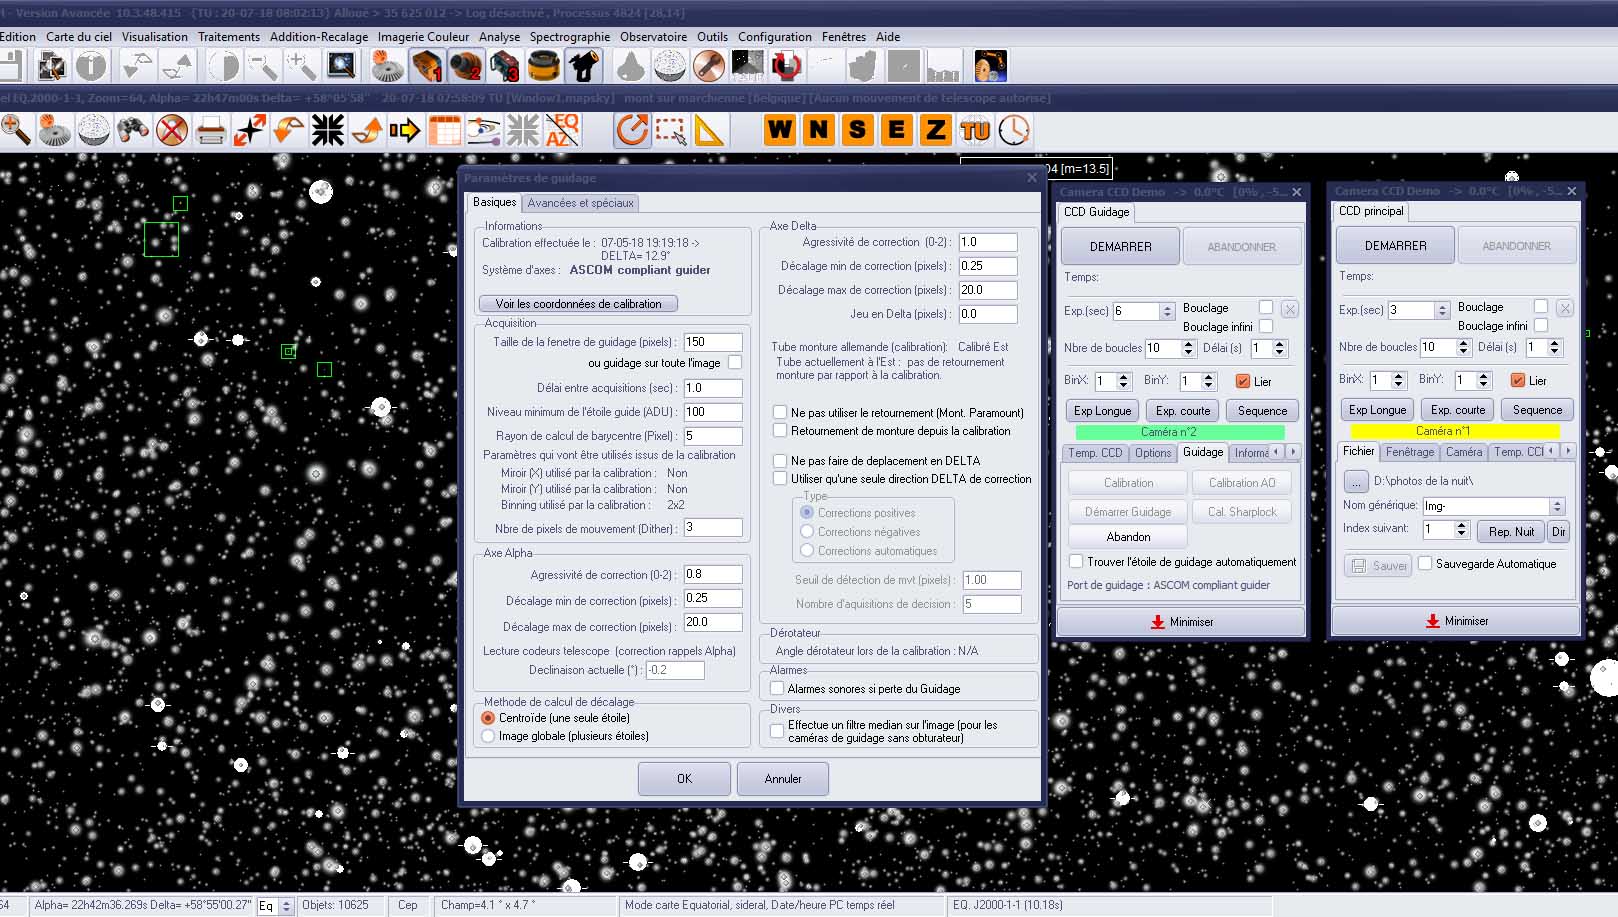Image resolution: width=1618 pixels, height=917 pixels.
Task: Open the Eq coordinate selector in status bar
Action: pyautogui.click(x=286, y=906)
